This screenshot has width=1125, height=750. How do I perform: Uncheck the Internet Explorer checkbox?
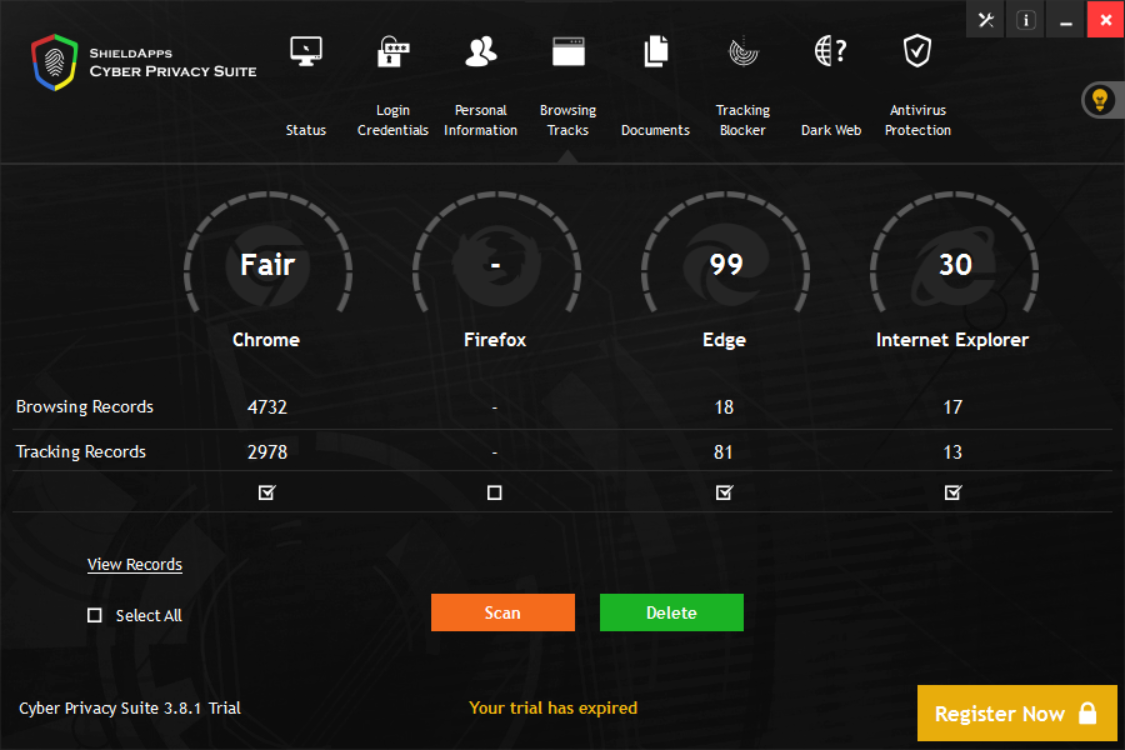(953, 492)
